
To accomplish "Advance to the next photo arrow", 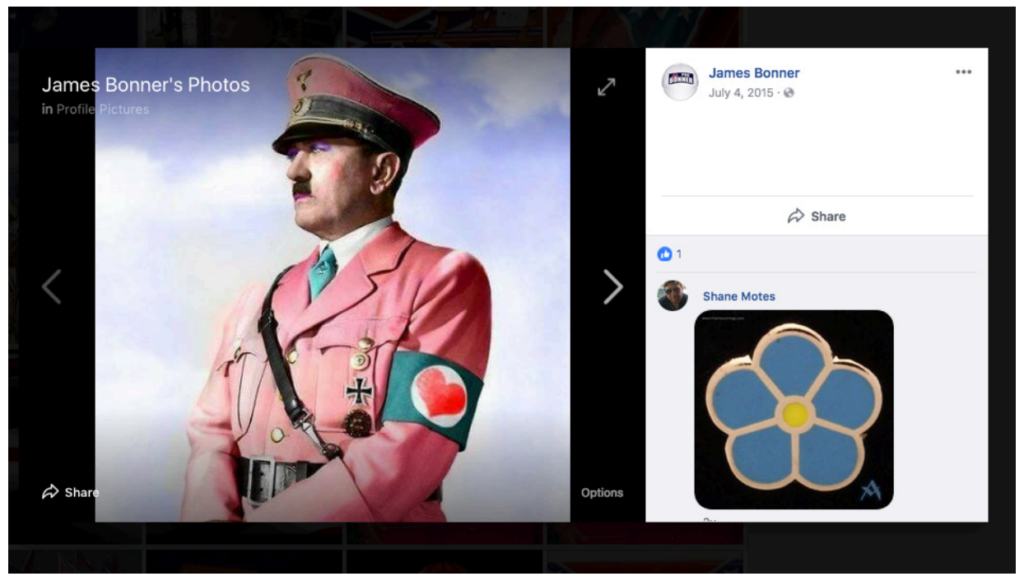I will (613, 287).
